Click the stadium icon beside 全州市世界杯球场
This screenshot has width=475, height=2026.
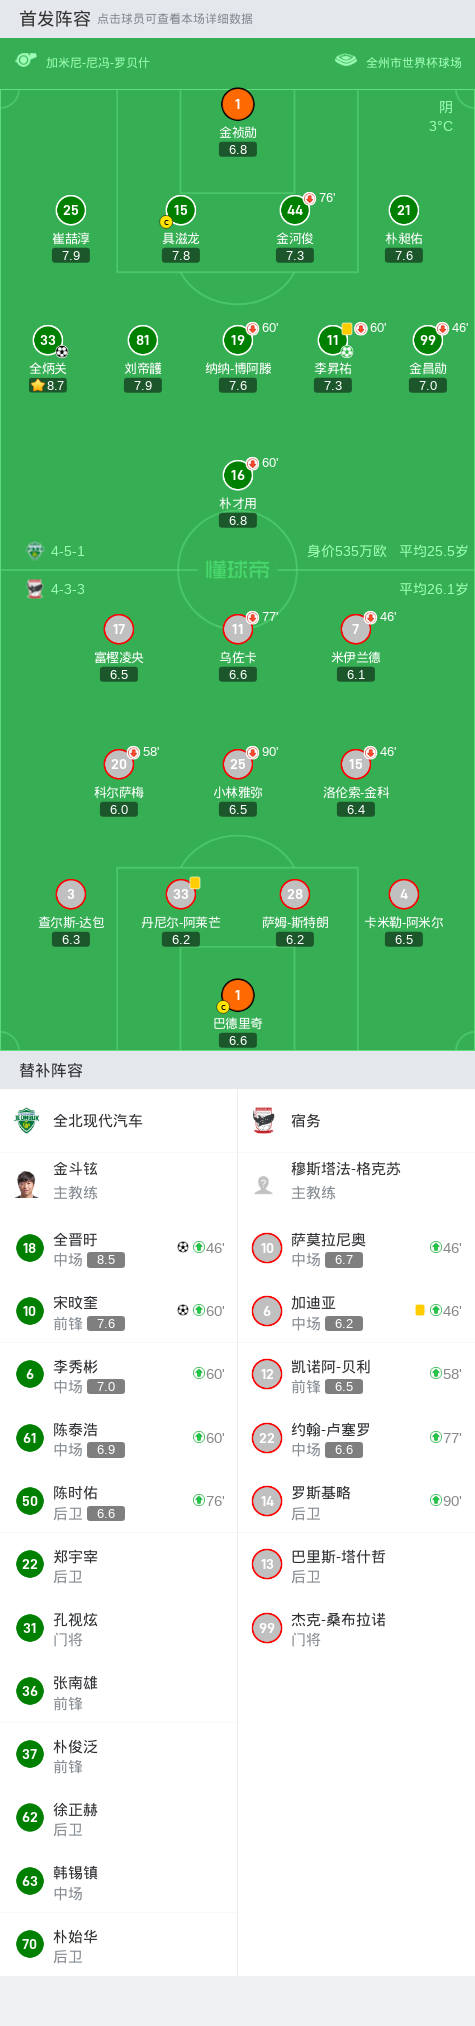[x=346, y=61]
